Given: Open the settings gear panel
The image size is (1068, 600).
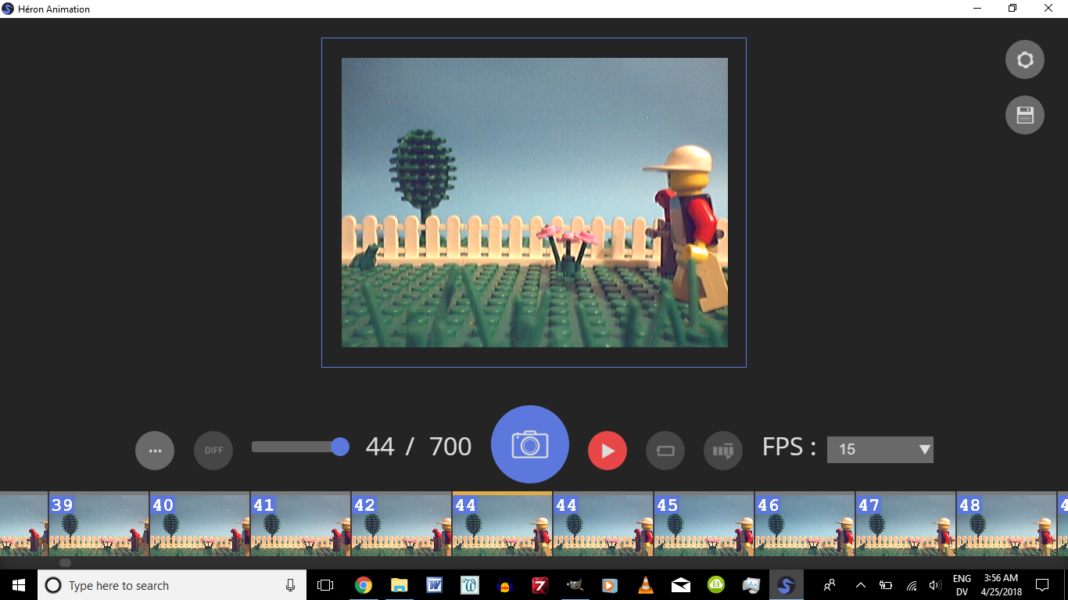Looking at the screenshot, I should click(x=1024, y=59).
